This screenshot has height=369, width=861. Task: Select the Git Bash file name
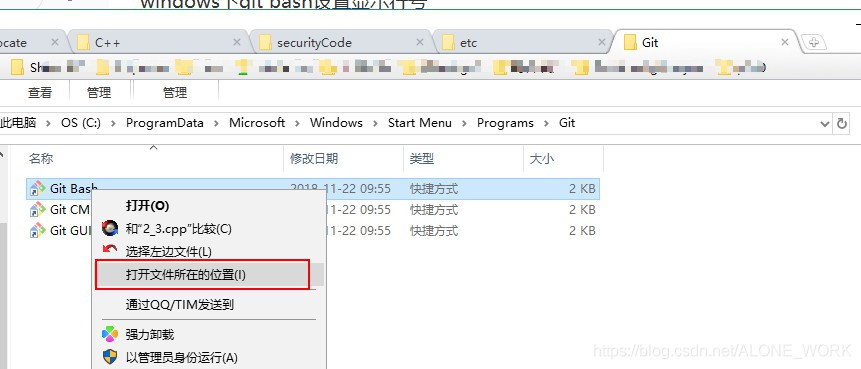click(x=74, y=189)
